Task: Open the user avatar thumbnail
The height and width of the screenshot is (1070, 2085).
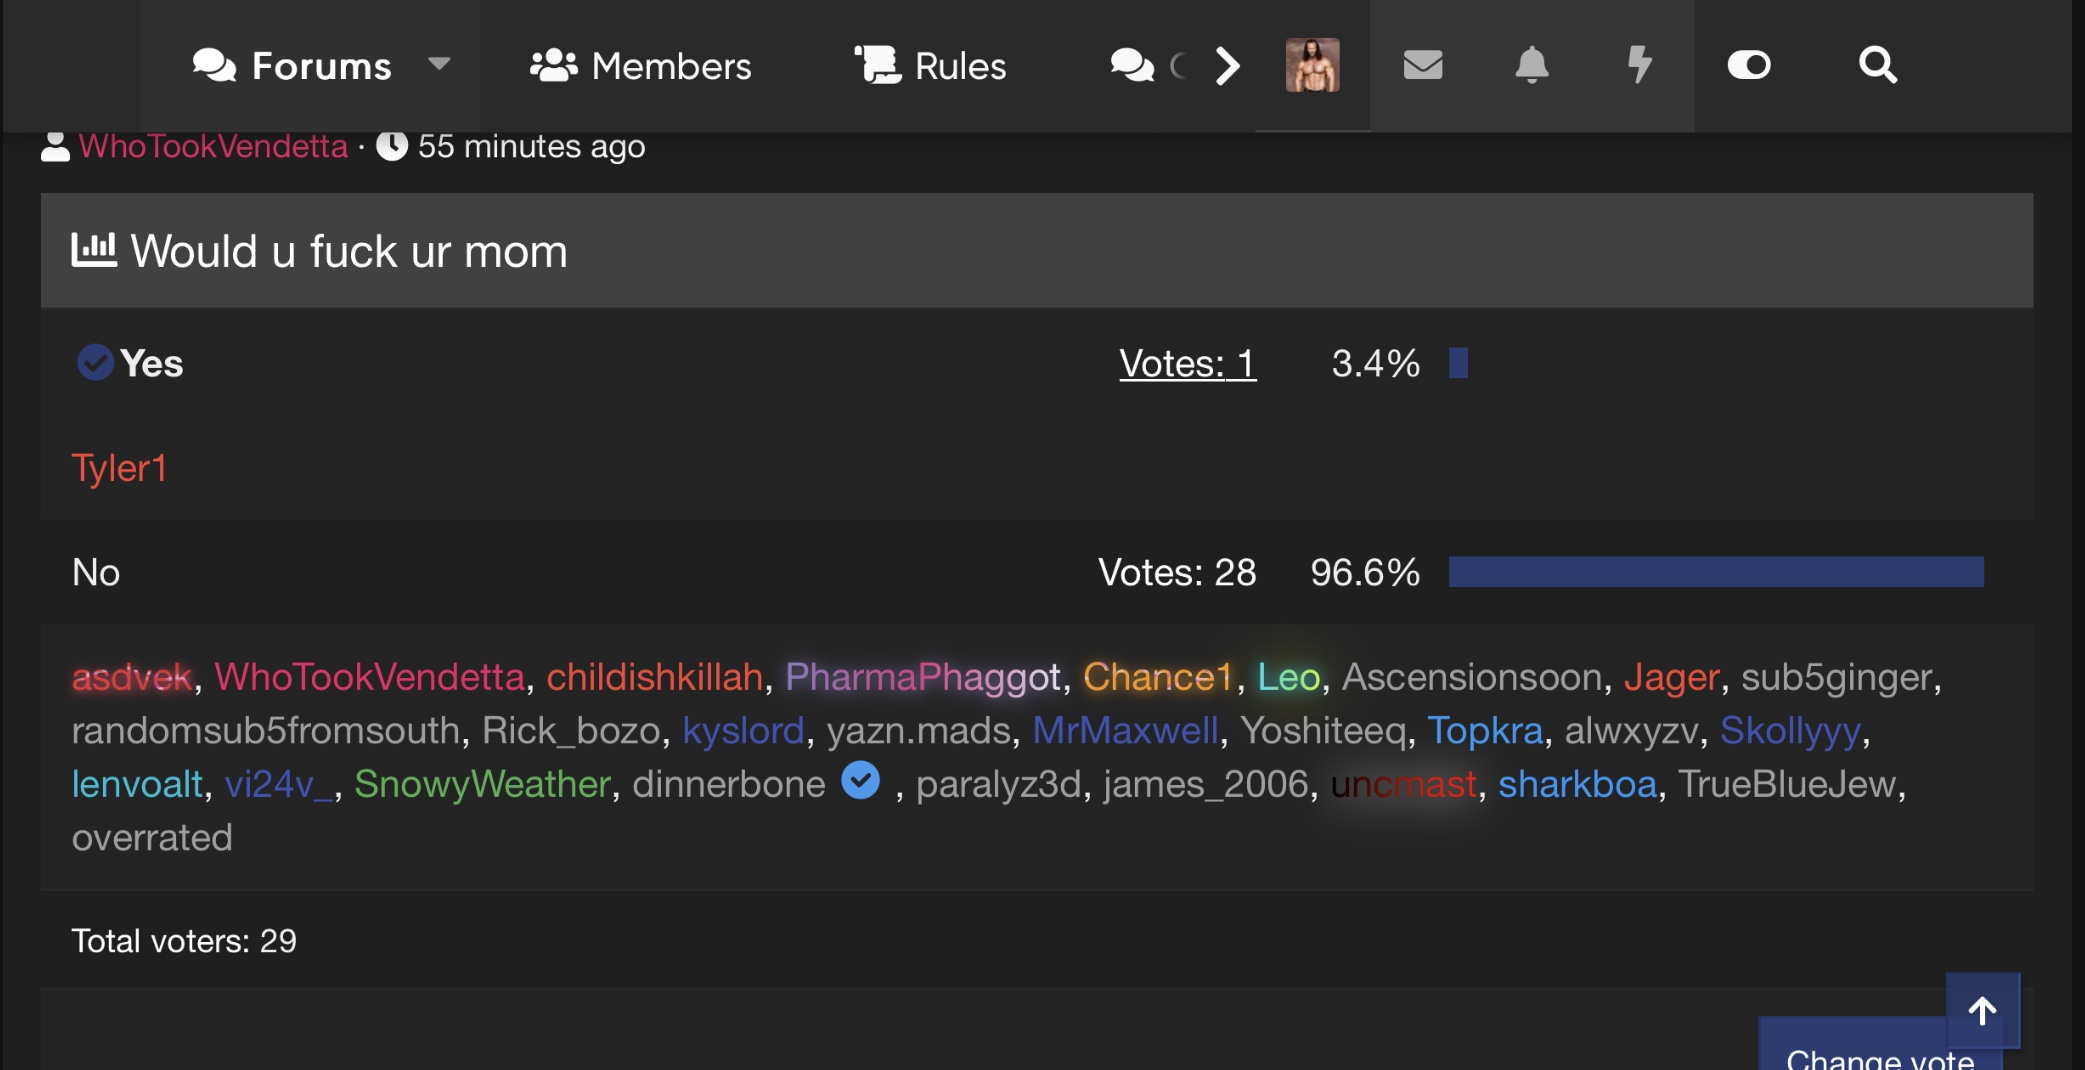Action: pyautogui.click(x=1312, y=65)
